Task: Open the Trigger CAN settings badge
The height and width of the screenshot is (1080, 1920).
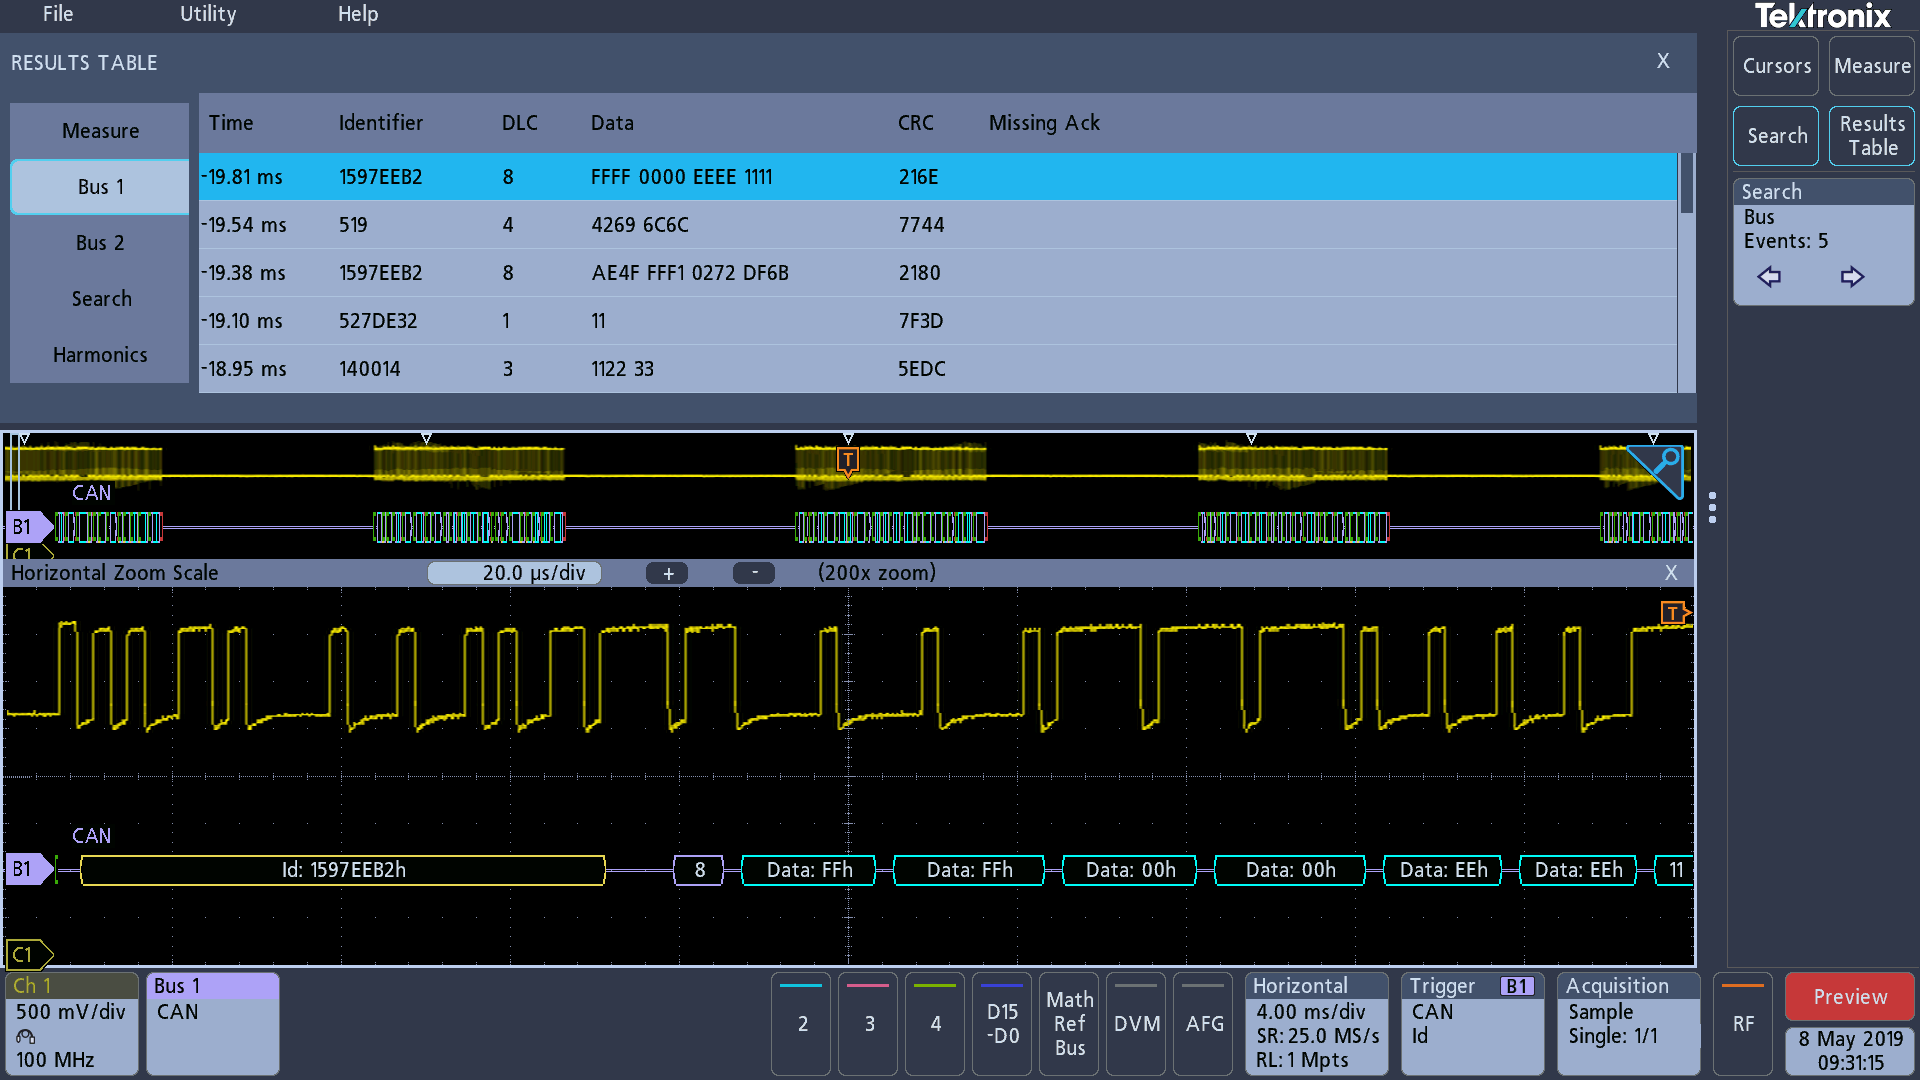Action: coord(1472,1023)
